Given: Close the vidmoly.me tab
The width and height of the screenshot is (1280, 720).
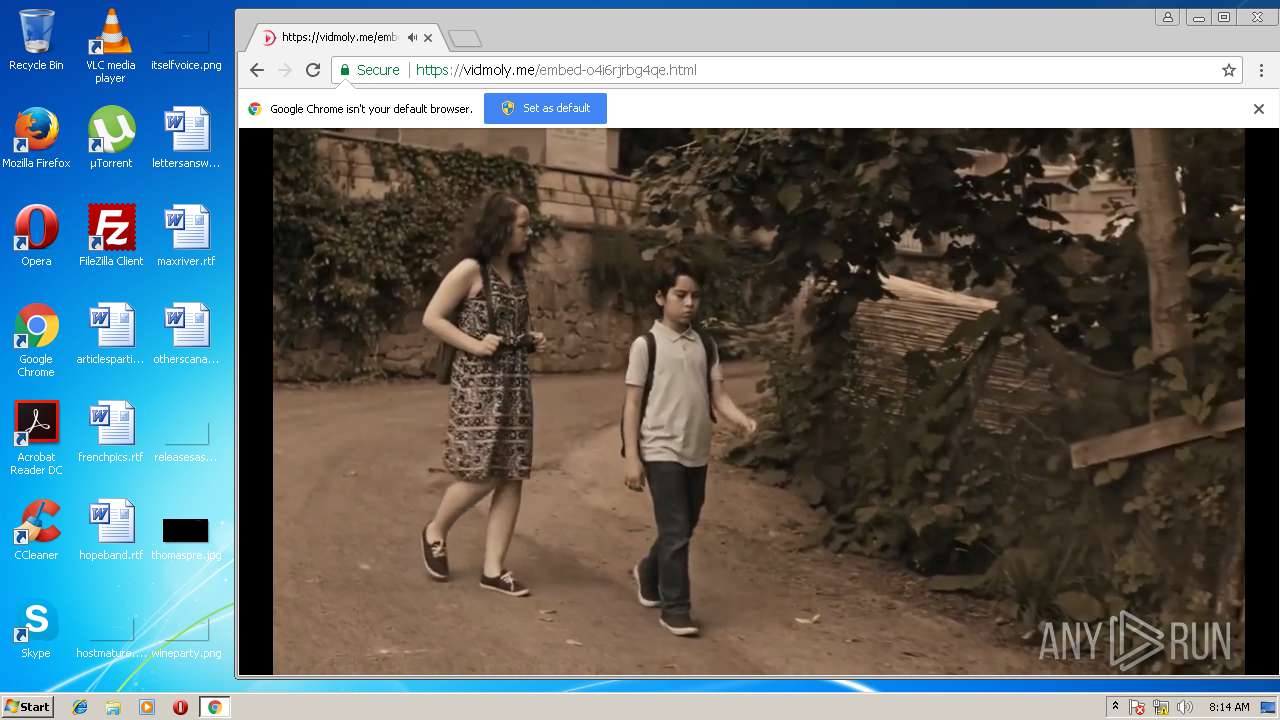Looking at the screenshot, I should tap(428, 38).
